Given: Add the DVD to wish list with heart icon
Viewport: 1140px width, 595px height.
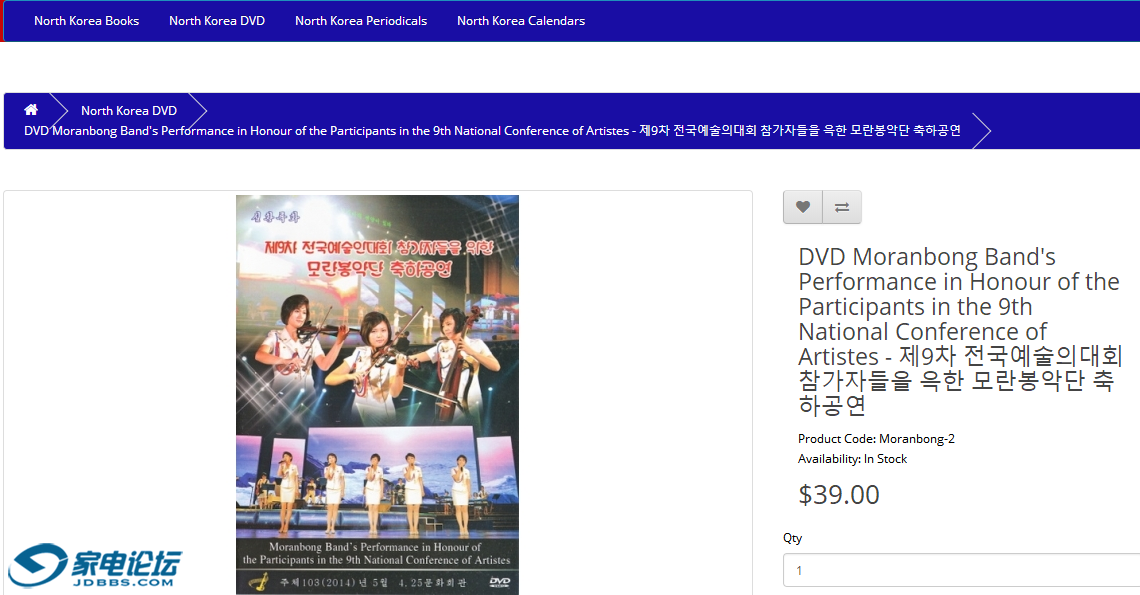Looking at the screenshot, I should tap(802, 207).
